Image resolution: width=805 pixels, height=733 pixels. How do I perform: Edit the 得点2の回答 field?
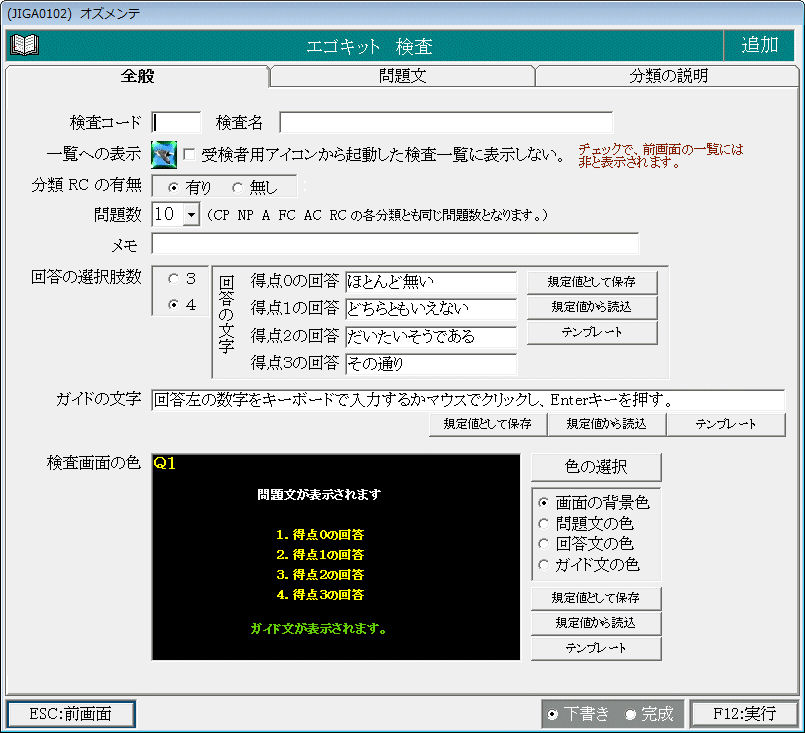pos(431,337)
